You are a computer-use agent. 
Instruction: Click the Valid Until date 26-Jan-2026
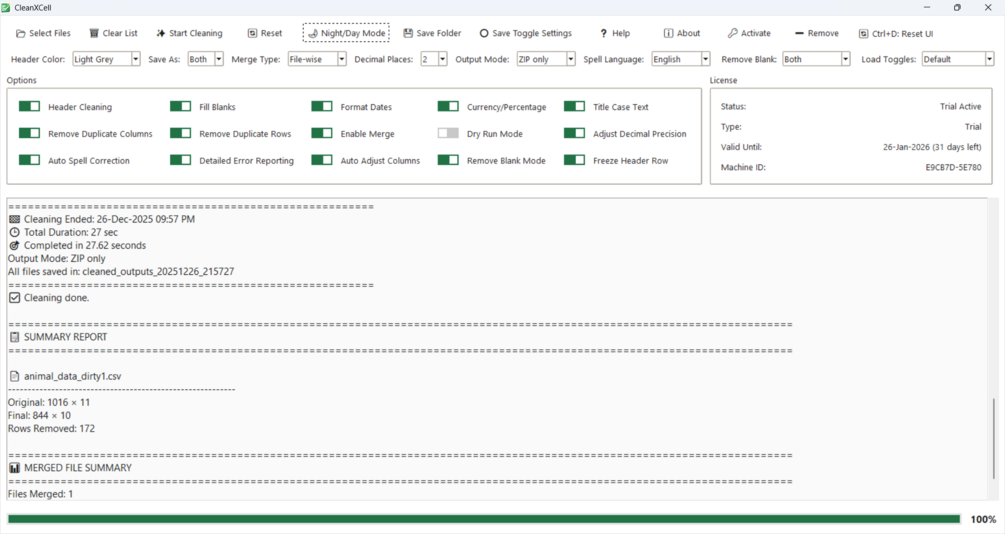[906, 147]
